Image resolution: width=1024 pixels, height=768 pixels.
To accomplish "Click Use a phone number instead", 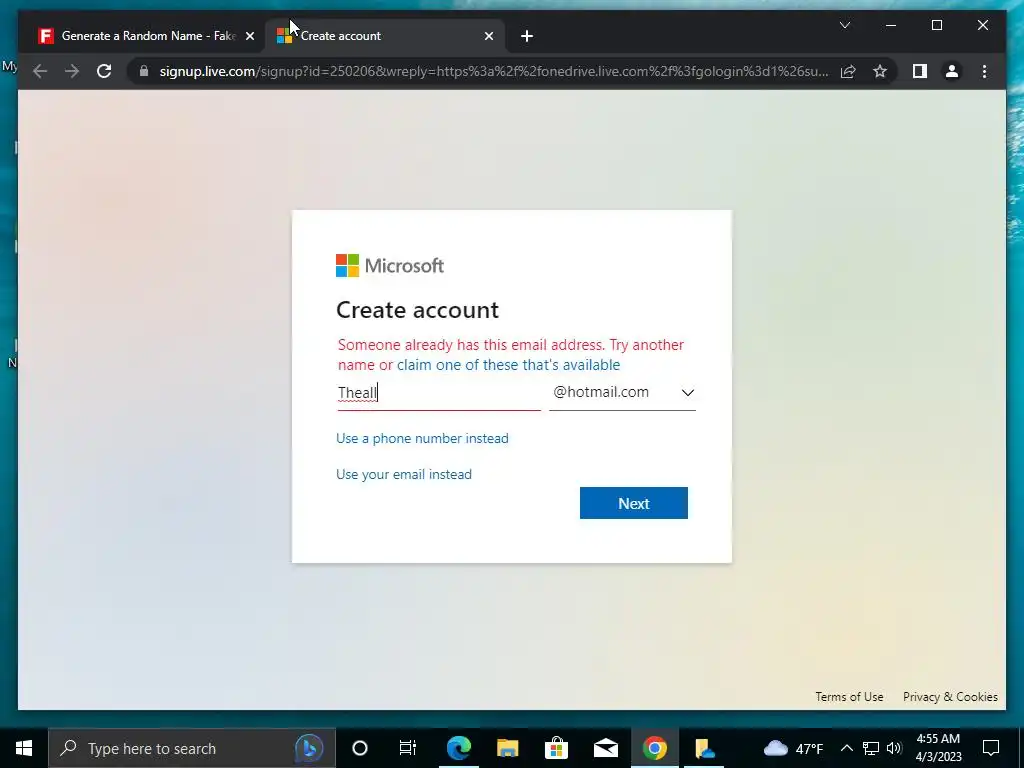I will click(422, 438).
